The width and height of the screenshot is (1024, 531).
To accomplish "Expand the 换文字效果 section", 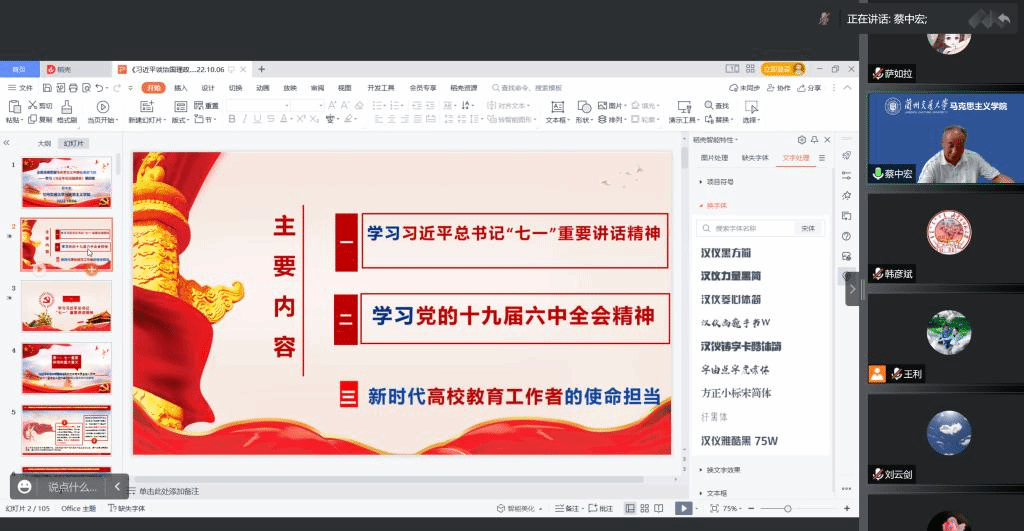I will (x=721, y=469).
